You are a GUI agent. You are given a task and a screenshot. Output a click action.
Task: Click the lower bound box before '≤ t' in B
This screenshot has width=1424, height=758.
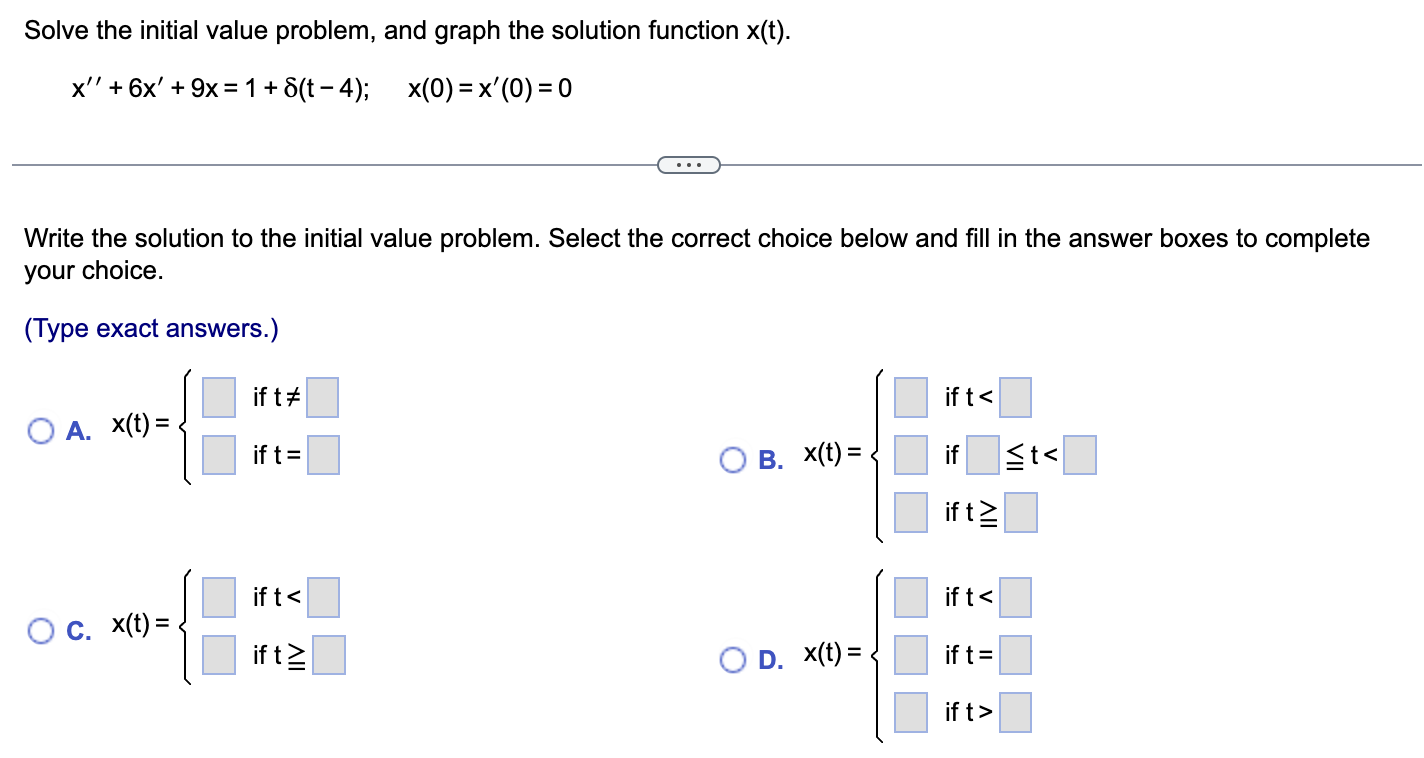click(x=984, y=455)
